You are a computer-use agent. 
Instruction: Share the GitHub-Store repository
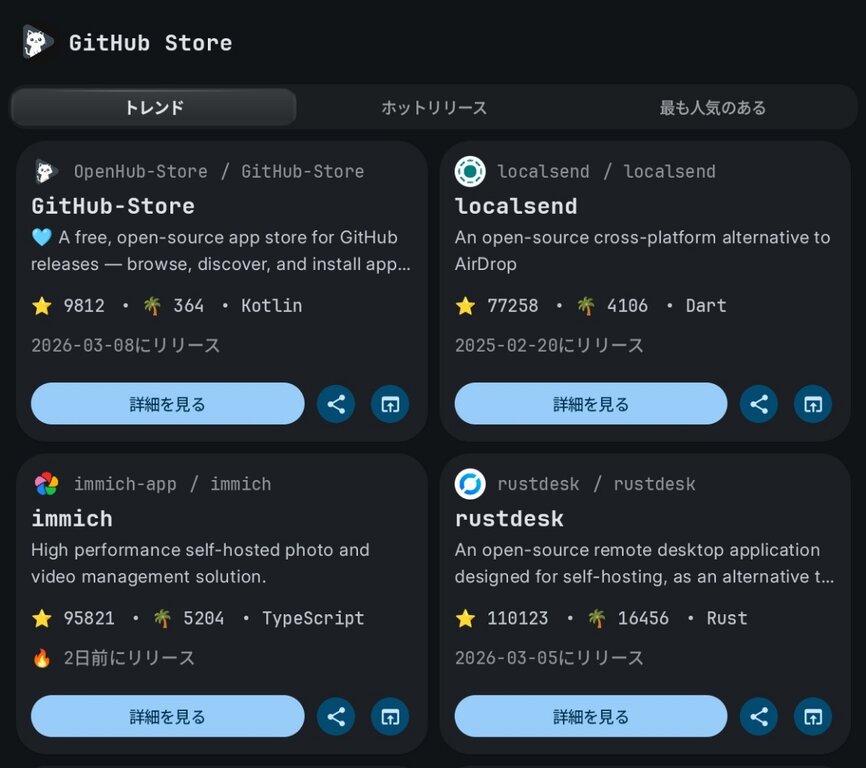[336, 404]
